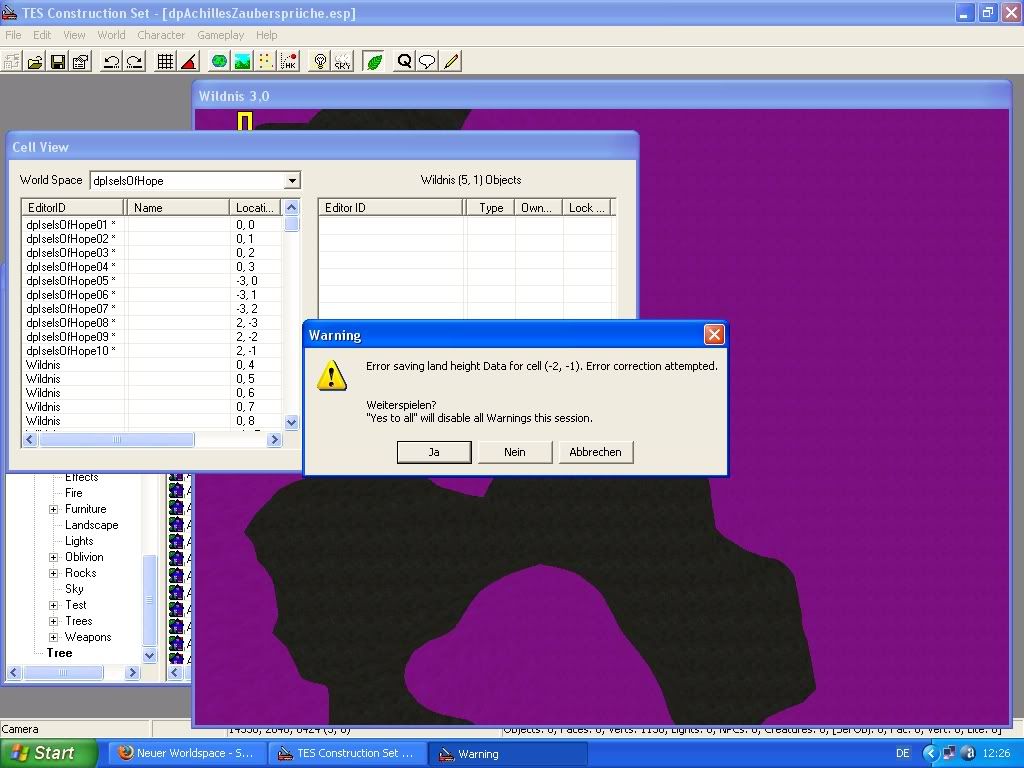Expand the Furniture tree node
Image resolution: width=1024 pixels, height=768 pixels.
(54, 509)
